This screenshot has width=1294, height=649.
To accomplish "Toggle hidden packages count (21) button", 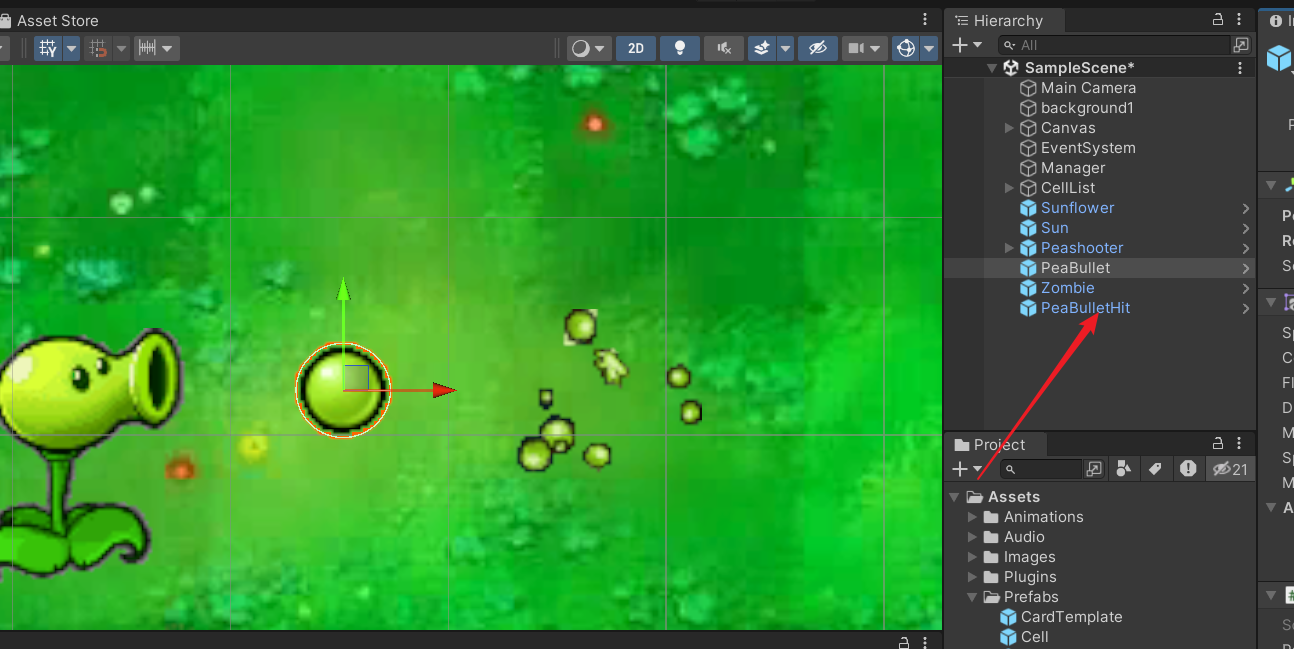I will tap(1230, 469).
